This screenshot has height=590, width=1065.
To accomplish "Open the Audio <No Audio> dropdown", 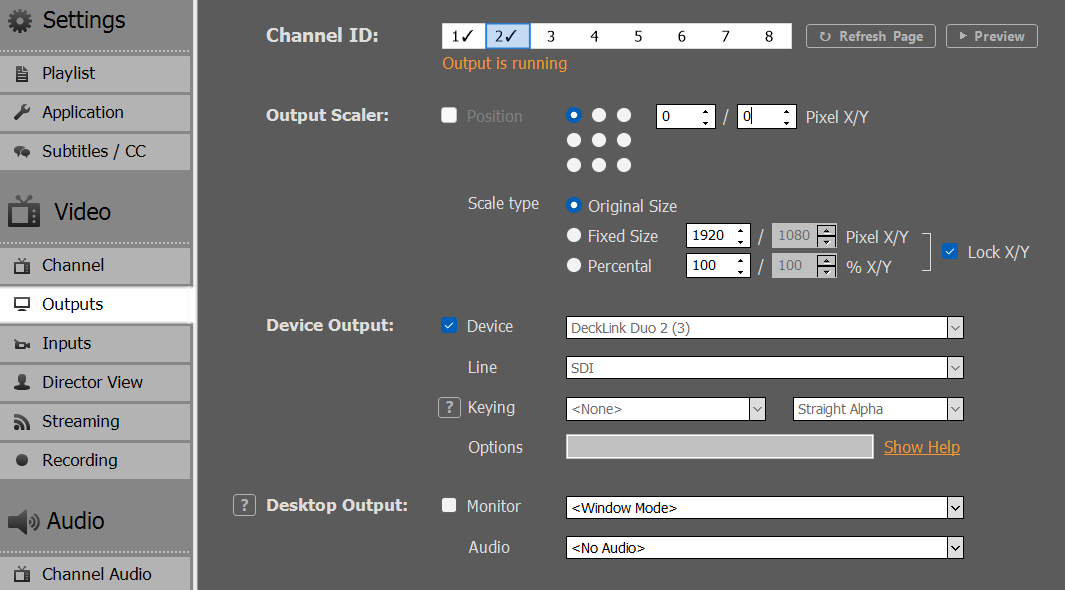I will [x=764, y=548].
